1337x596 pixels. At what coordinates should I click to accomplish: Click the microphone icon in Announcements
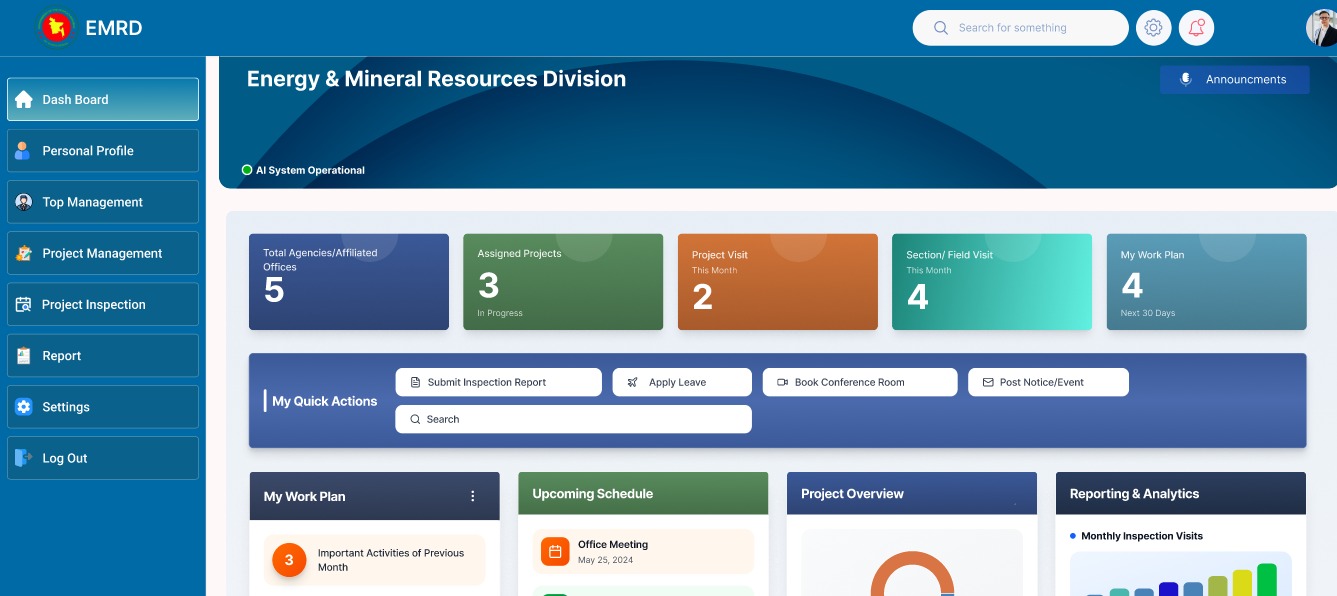click(1186, 79)
